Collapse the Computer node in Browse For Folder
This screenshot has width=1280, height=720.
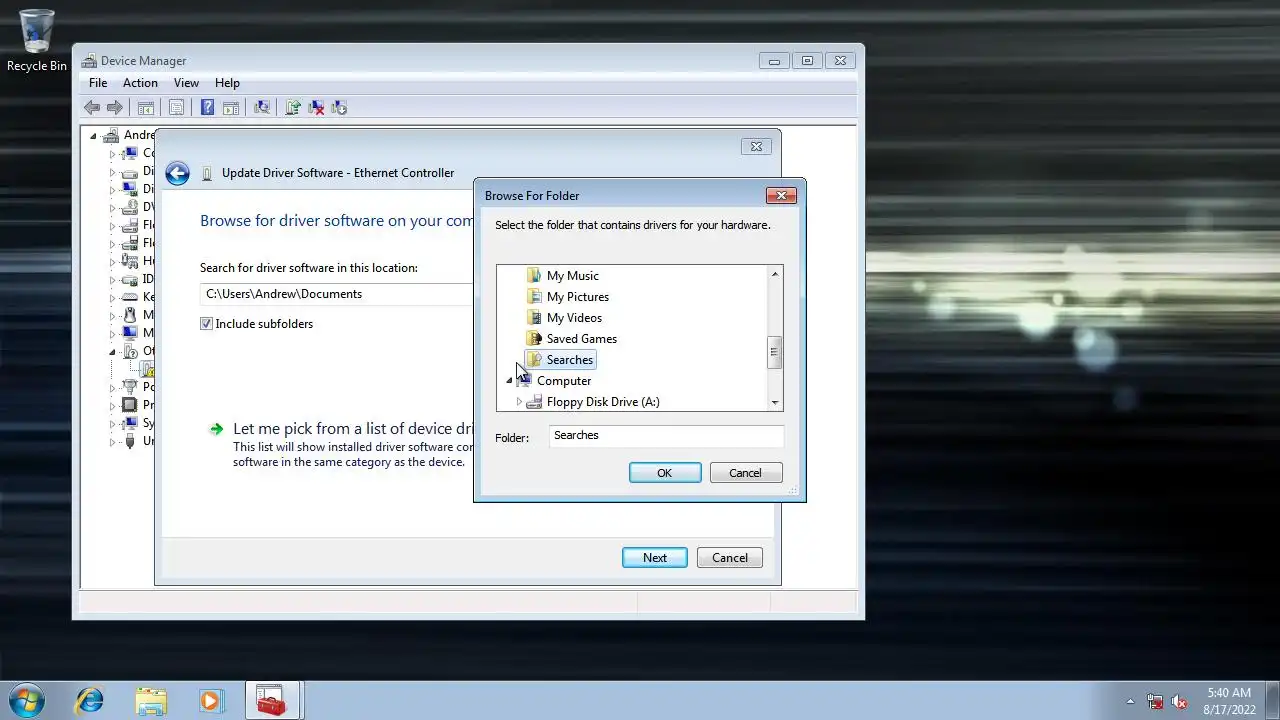(x=509, y=381)
